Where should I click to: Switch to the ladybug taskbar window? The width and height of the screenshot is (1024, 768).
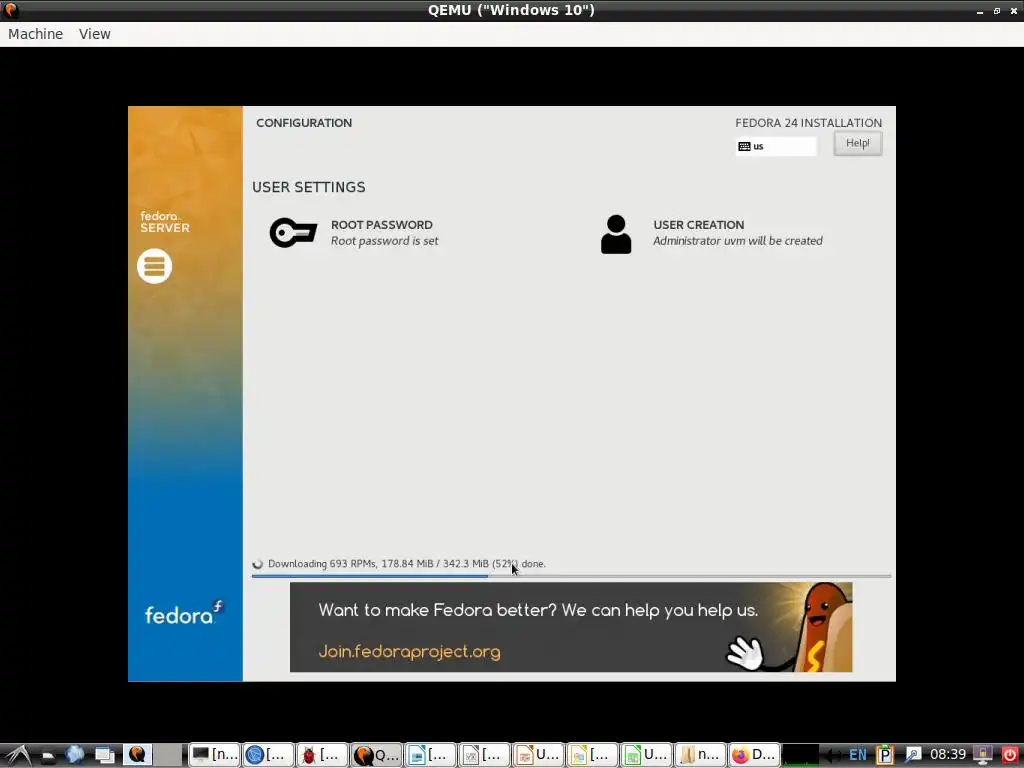point(323,755)
